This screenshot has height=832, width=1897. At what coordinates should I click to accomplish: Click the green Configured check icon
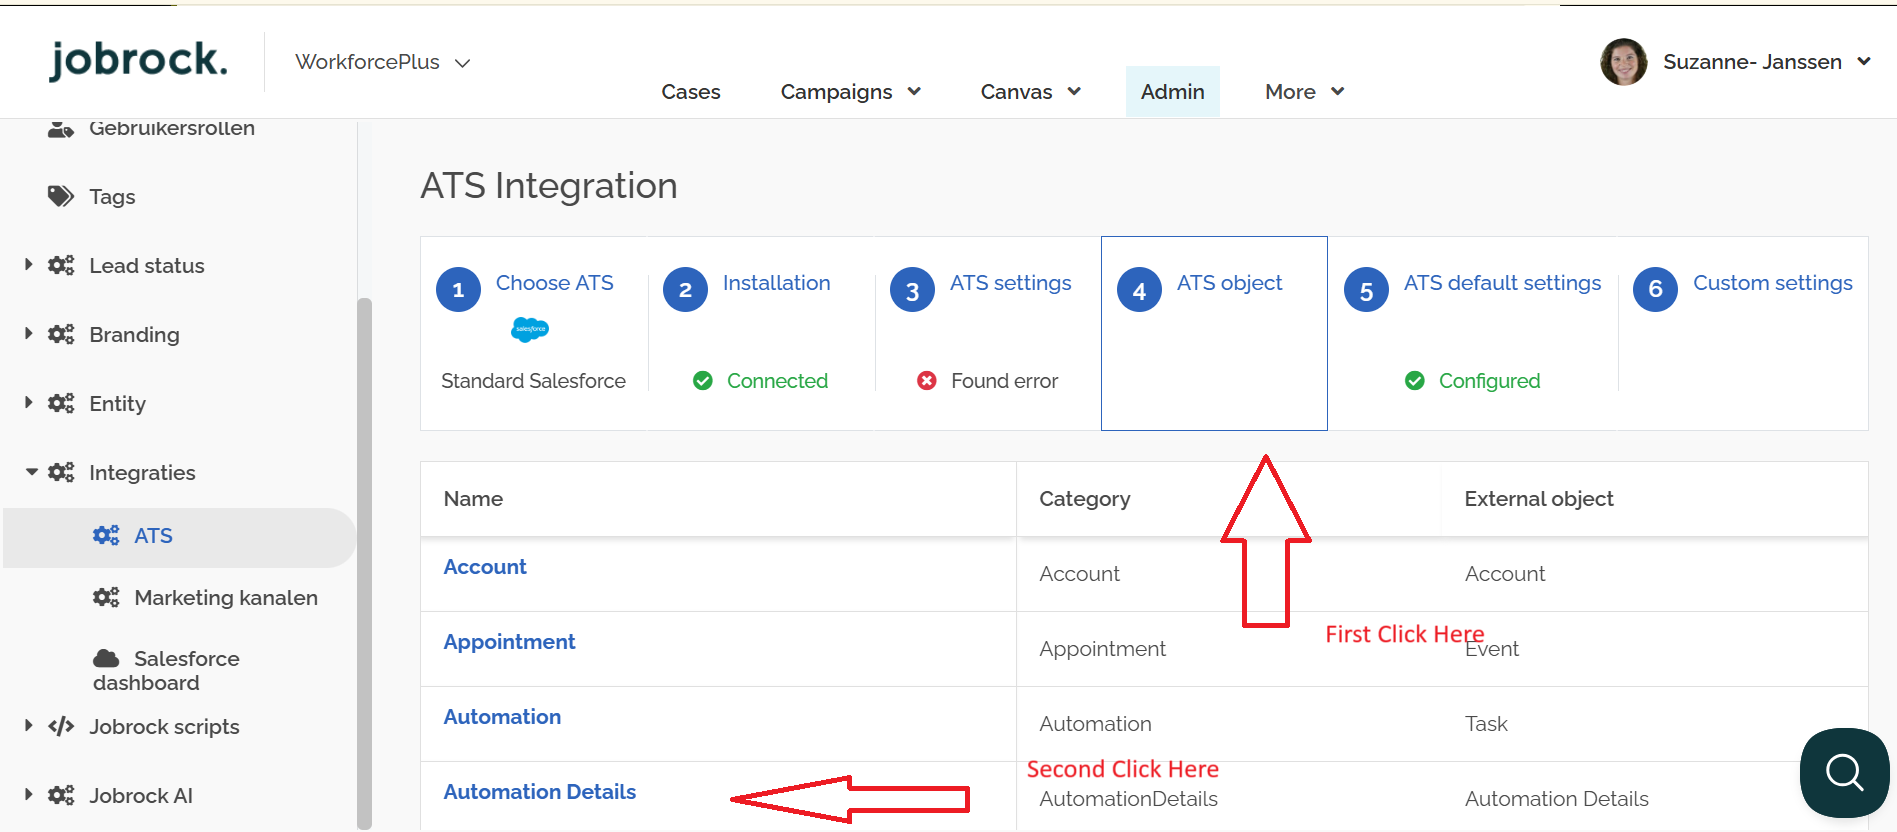coord(1415,381)
